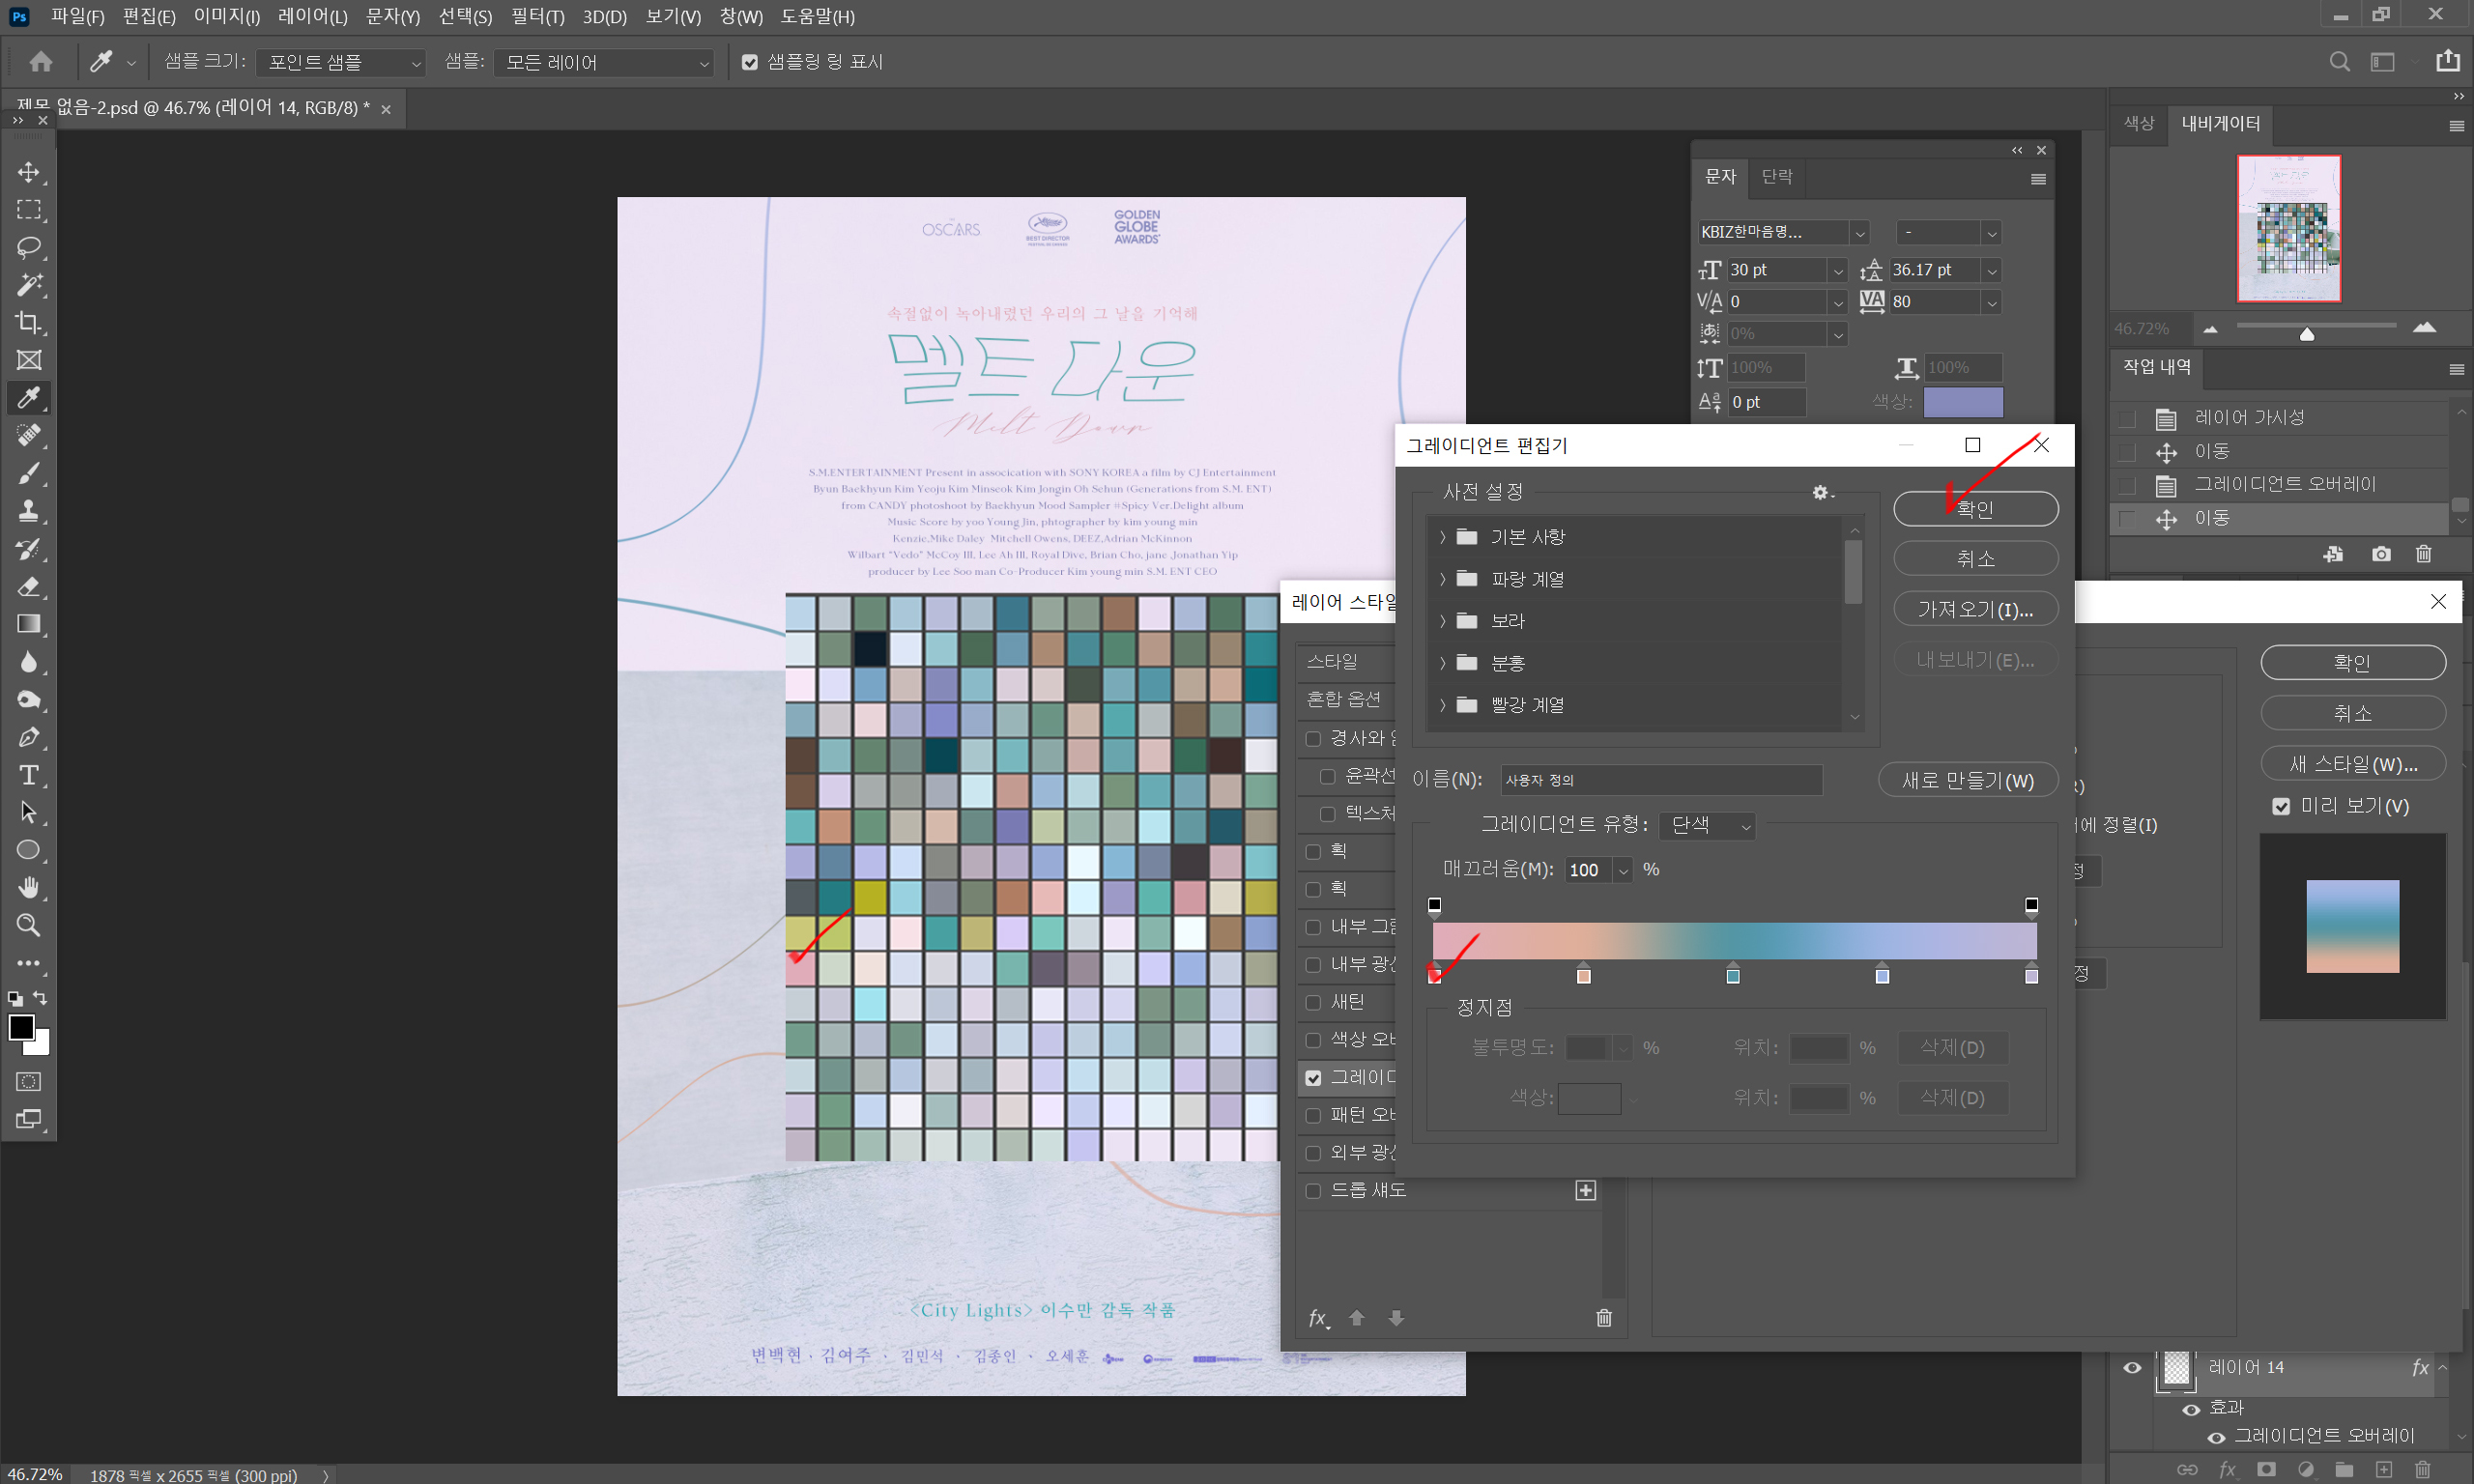Click the Home icon in options bar
The height and width of the screenshot is (1484, 2474).
(x=41, y=62)
